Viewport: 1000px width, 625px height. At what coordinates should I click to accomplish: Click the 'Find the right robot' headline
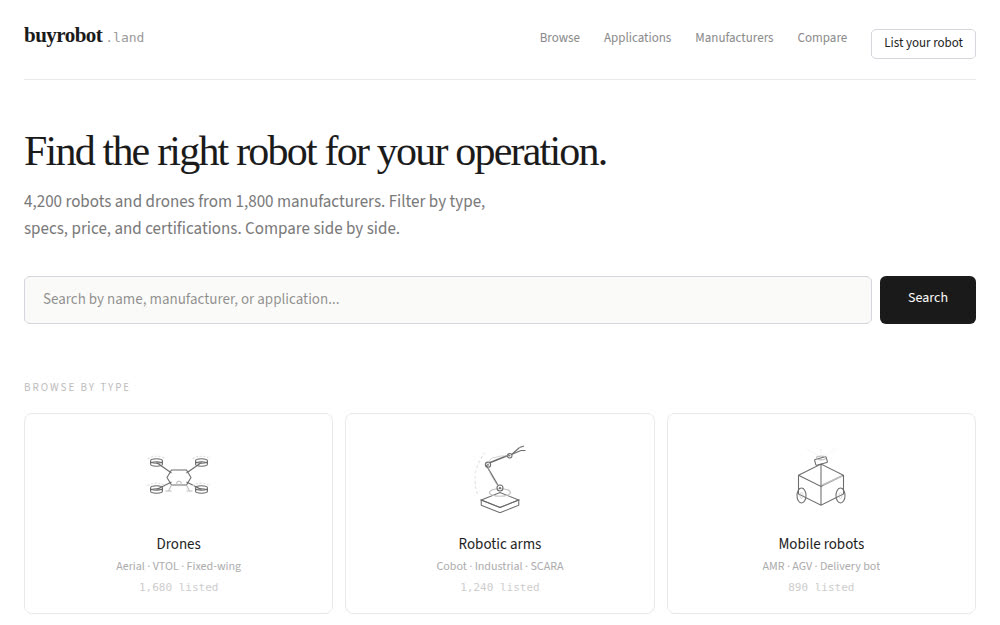pyautogui.click(x=315, y=152)
